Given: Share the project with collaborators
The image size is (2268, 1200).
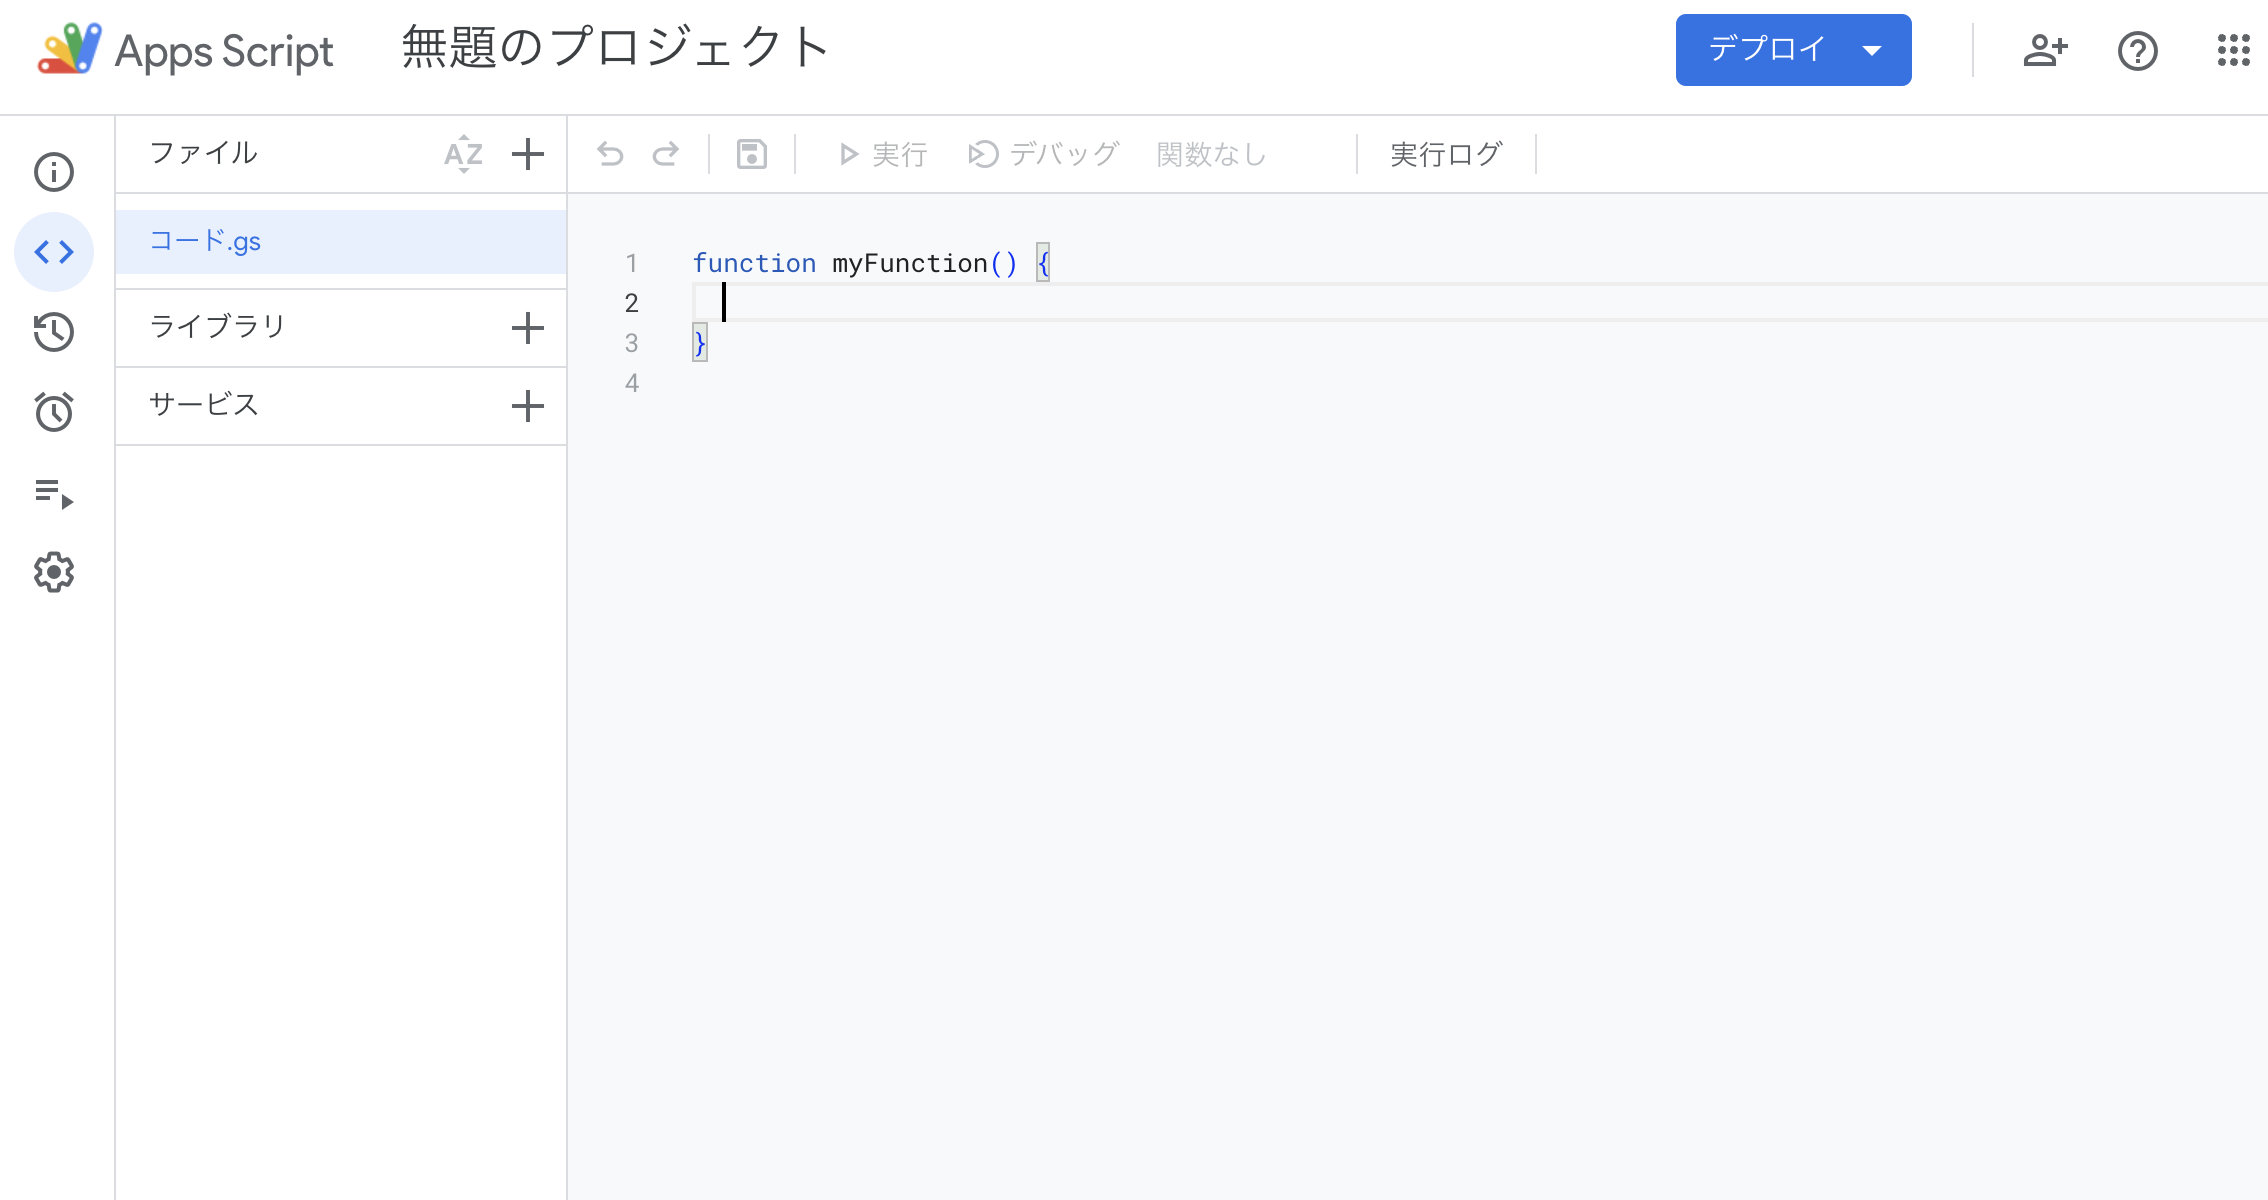Looking at the screenshot, I should (2045, 50).
